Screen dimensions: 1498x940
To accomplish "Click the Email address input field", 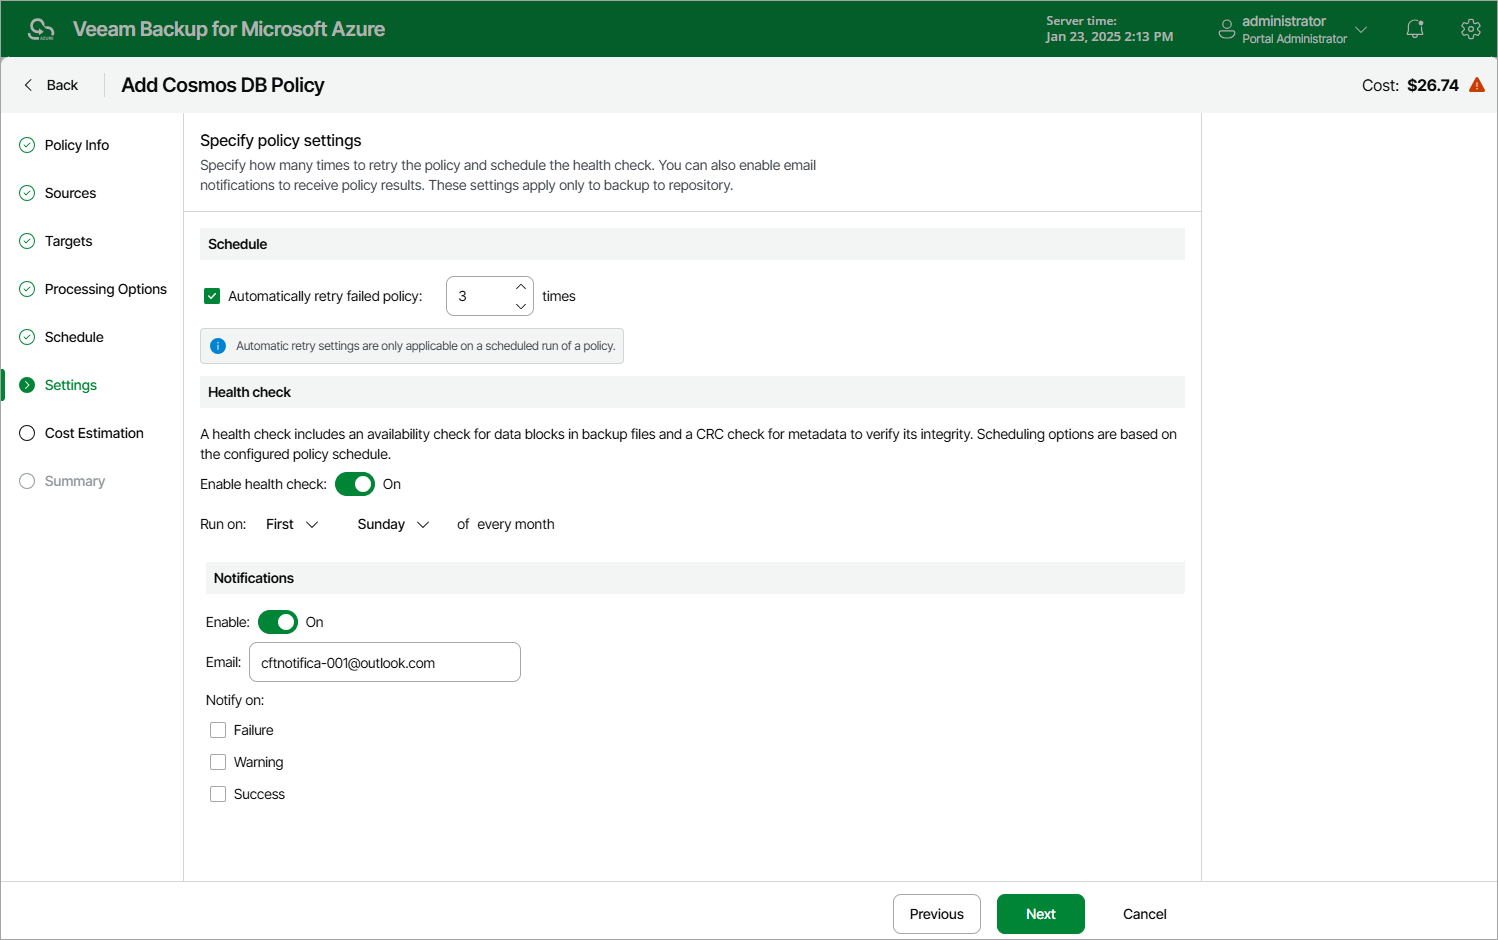I will point(385,662).
